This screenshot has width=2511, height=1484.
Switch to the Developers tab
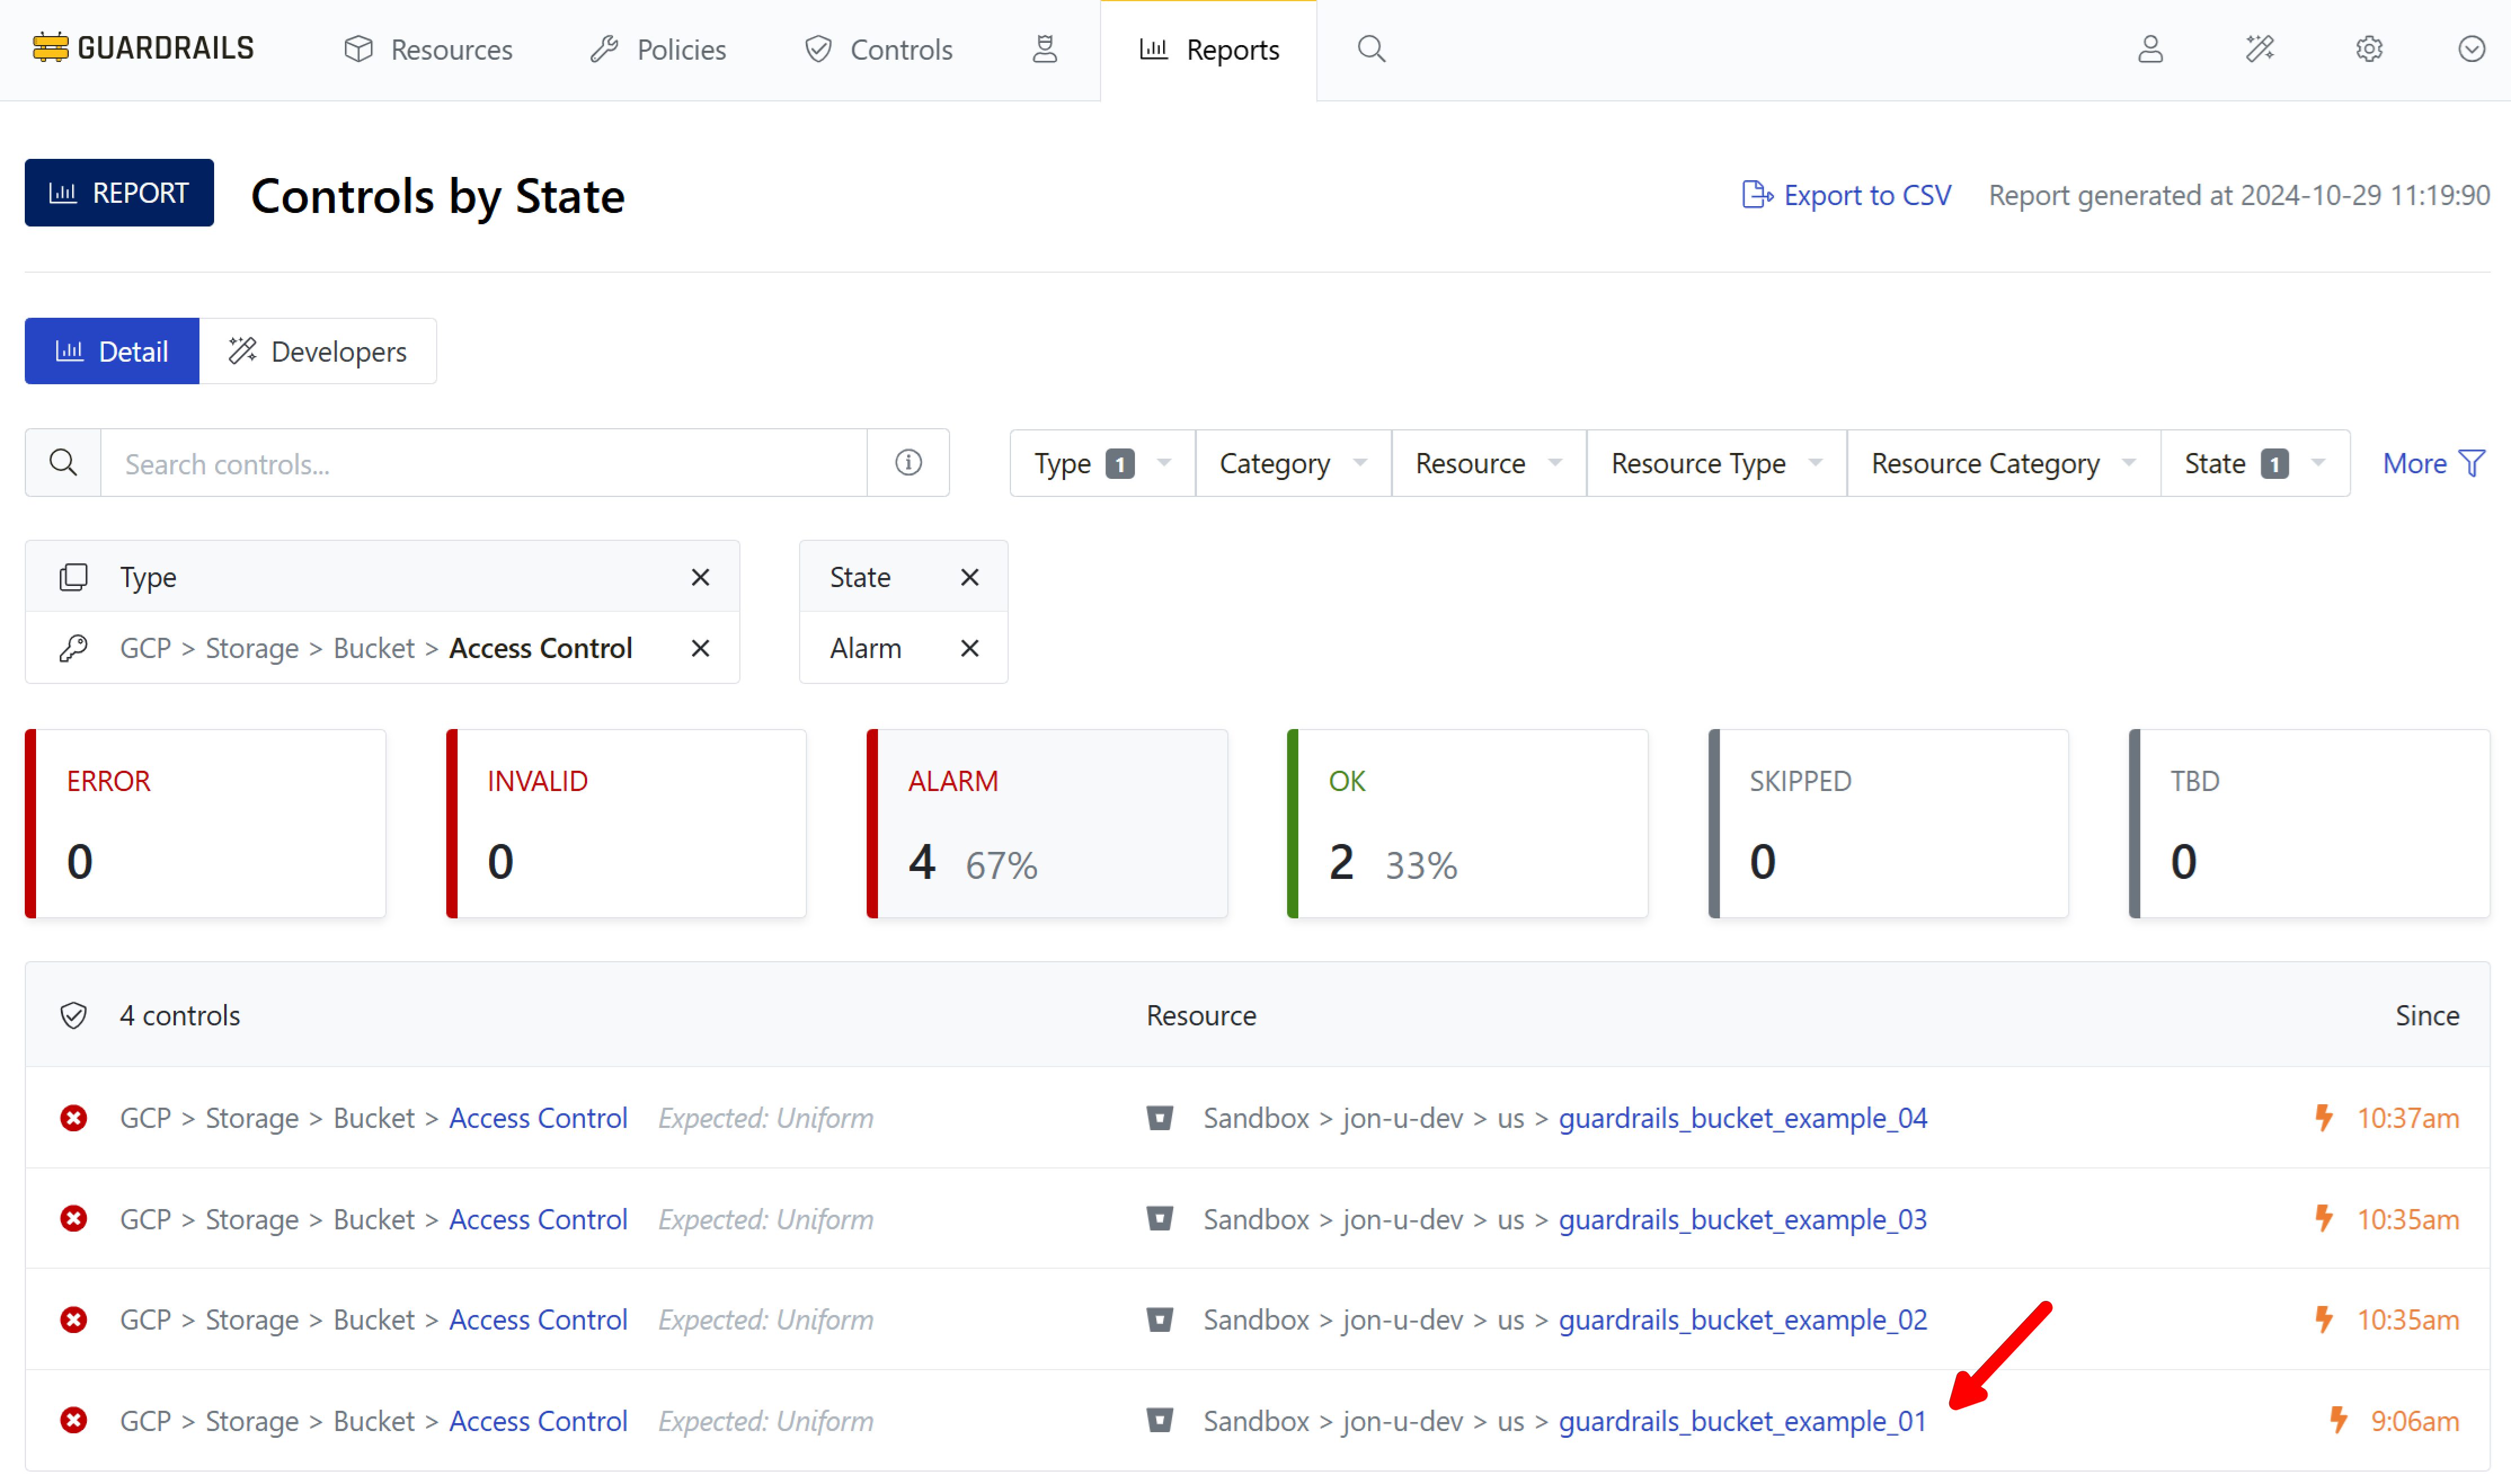tap(318, 351)
